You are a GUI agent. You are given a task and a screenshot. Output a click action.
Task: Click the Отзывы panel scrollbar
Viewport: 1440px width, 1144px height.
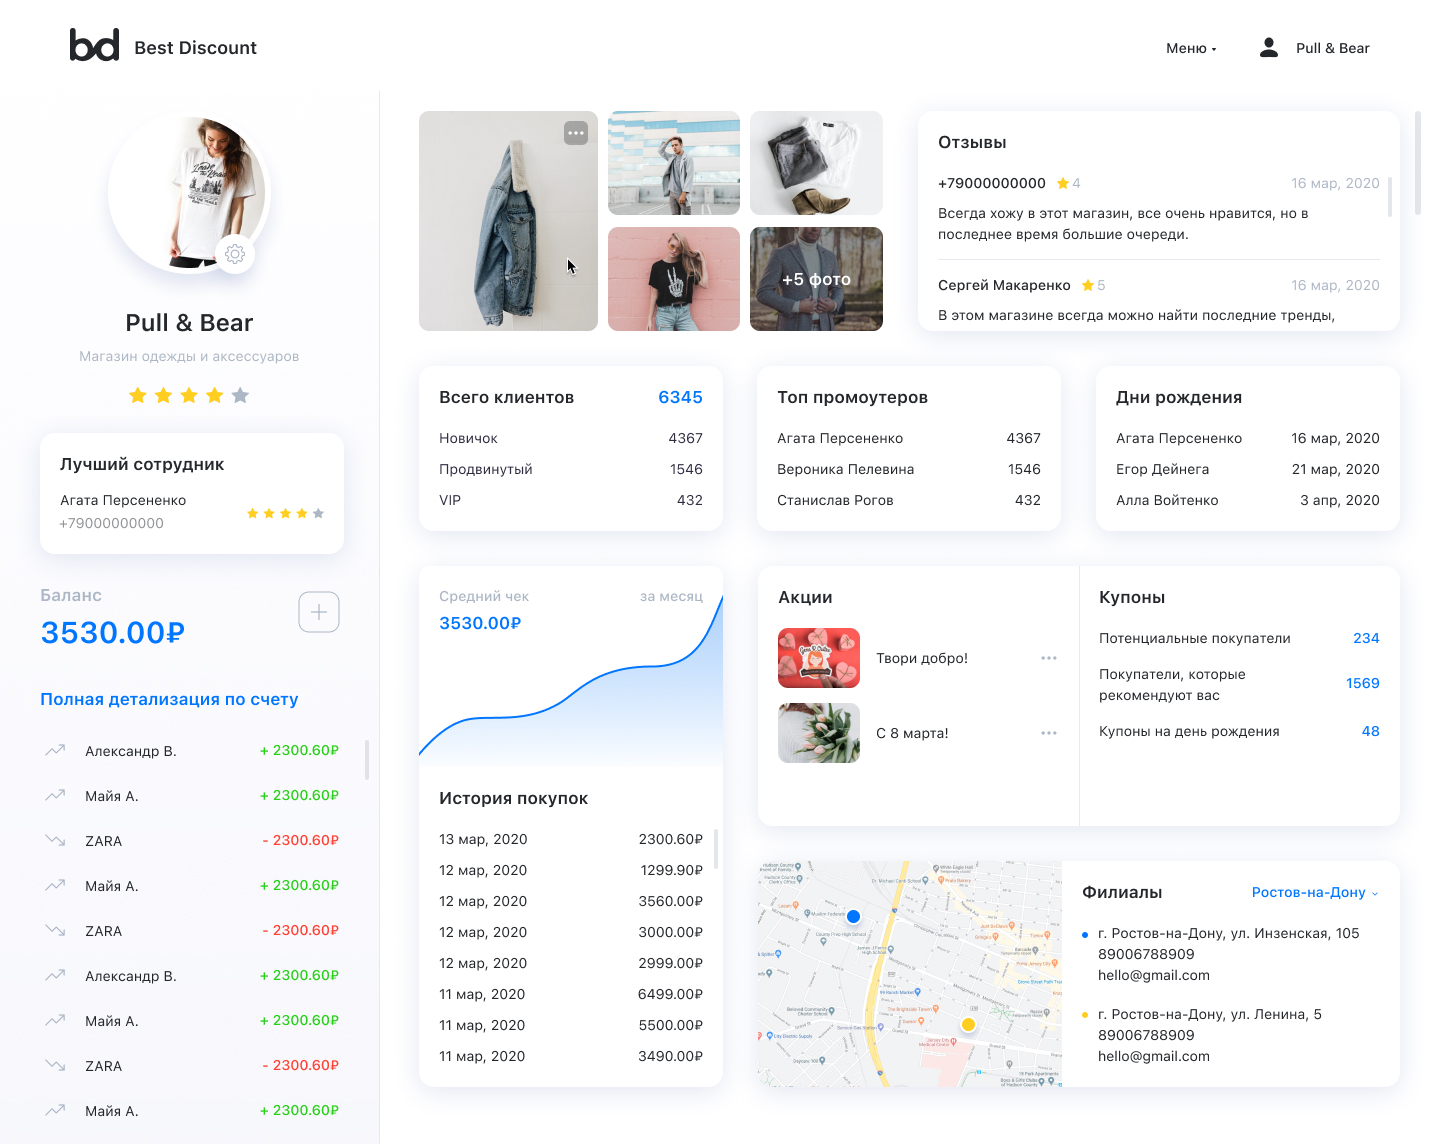point(1390,197)
